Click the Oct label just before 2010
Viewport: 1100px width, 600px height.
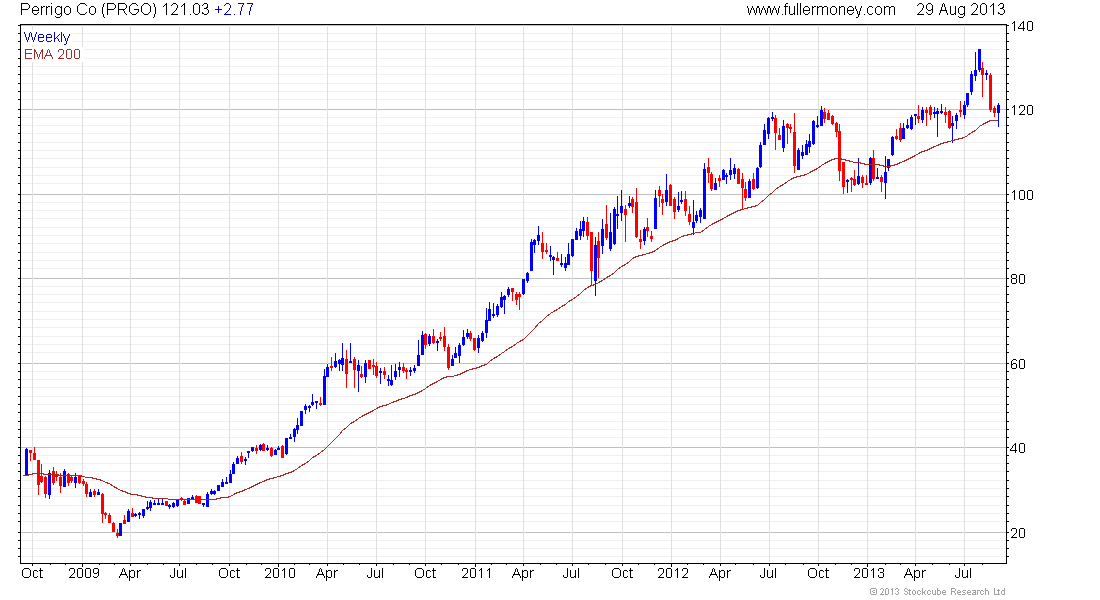coord(229,573)
